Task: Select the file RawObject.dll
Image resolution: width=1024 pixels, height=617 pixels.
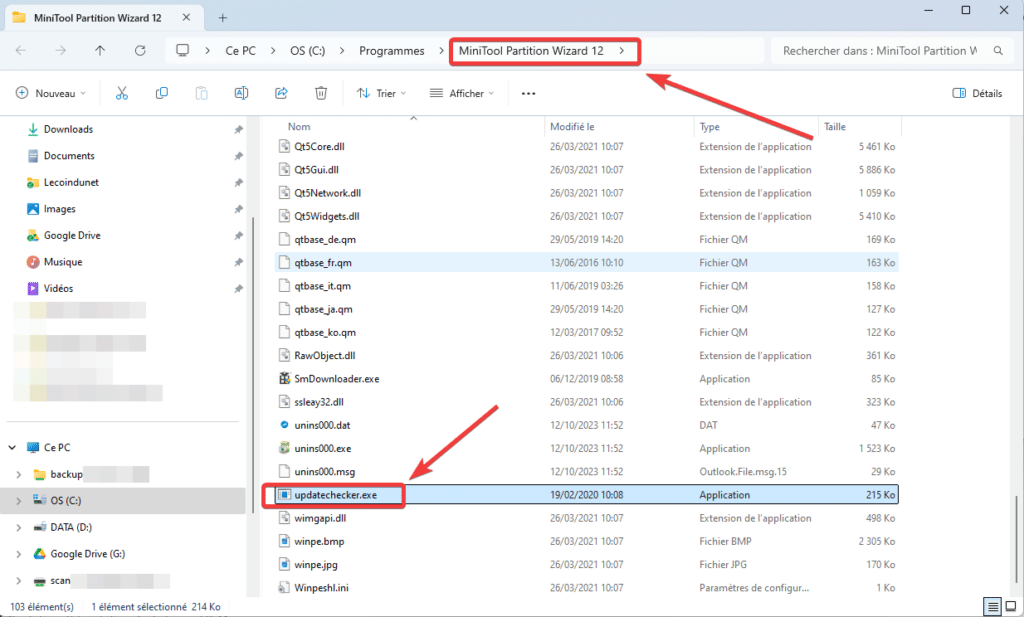Action: click(x=325, y=356)
